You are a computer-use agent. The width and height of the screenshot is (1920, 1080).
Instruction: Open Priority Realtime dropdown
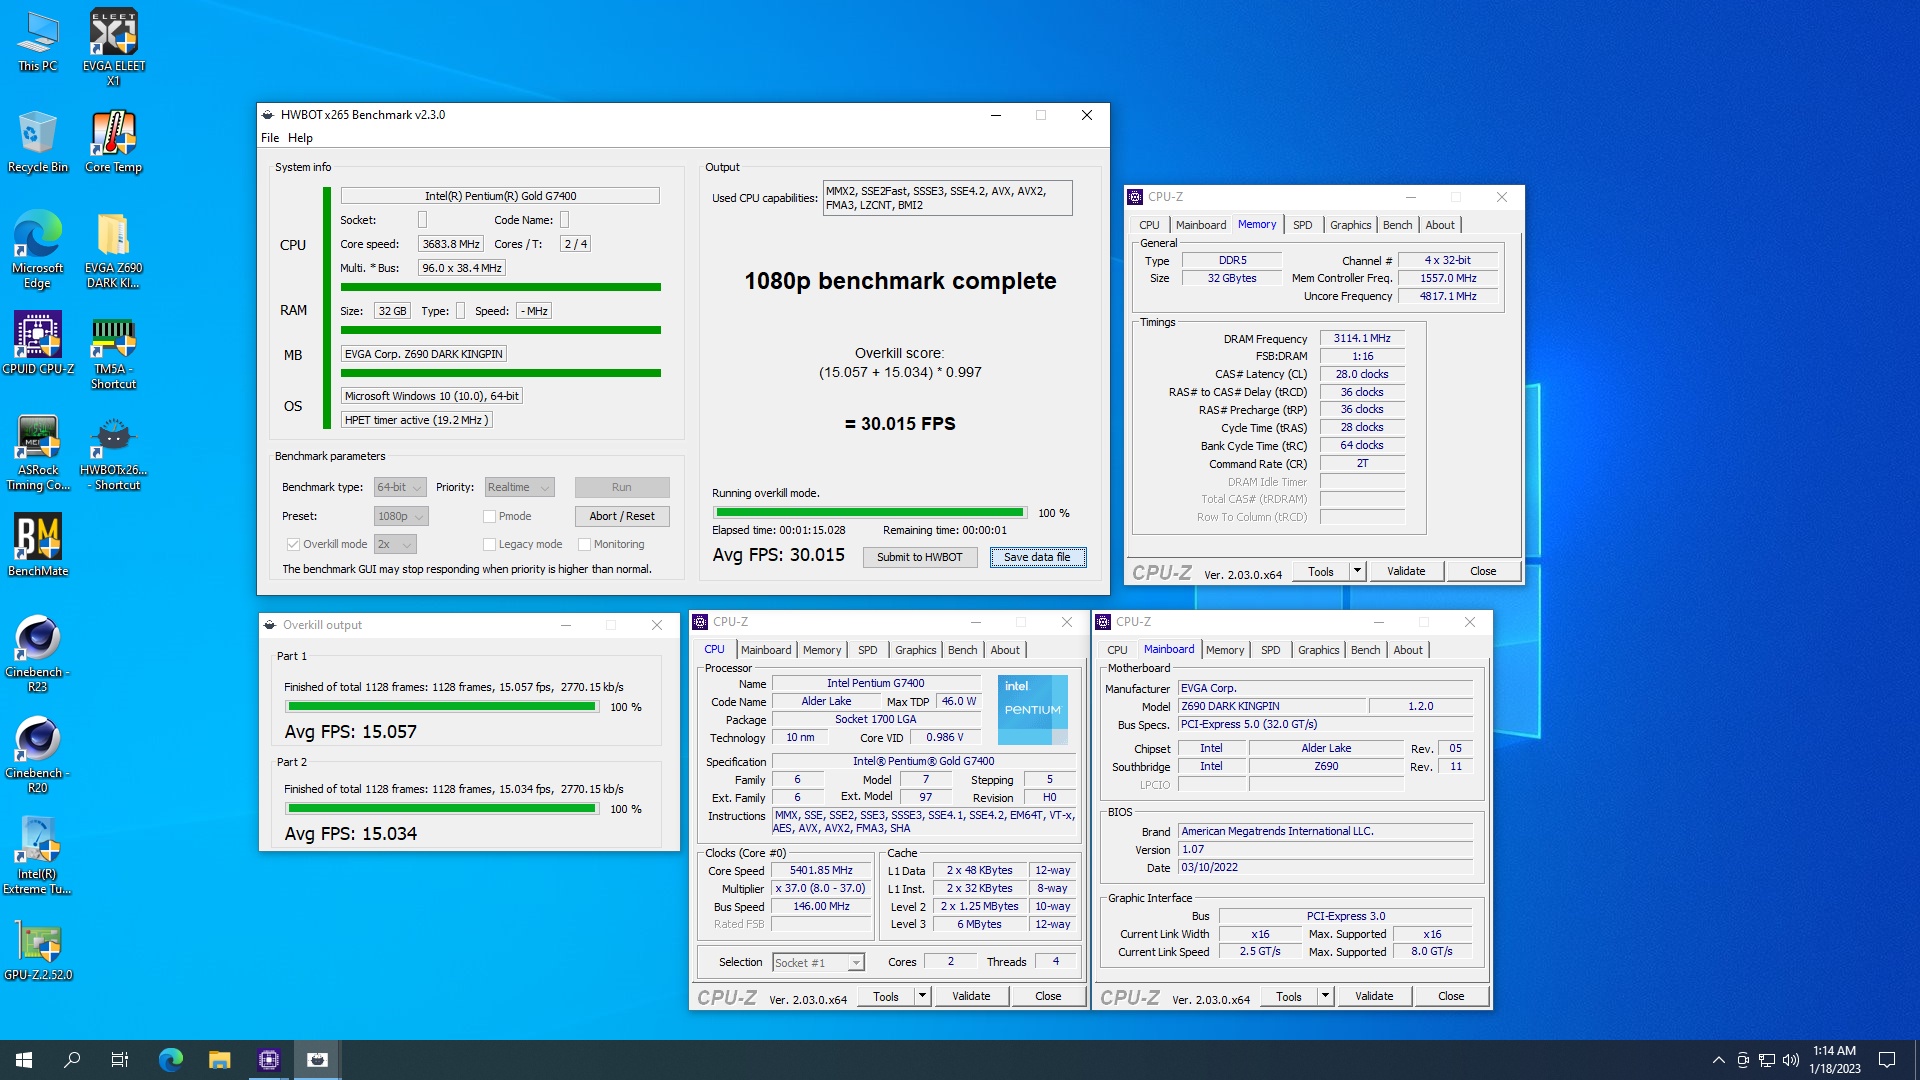pos(519,487)
